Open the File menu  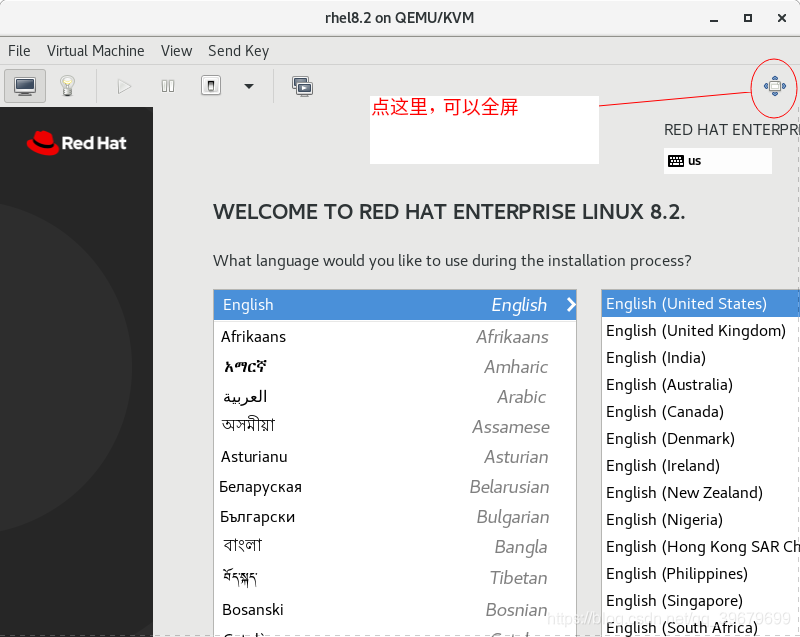click(19, 51)
